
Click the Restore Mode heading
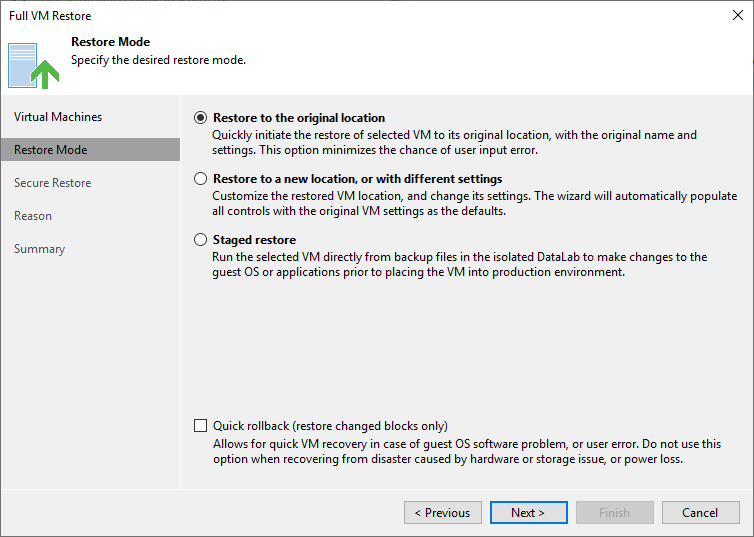tap(111, 42)
